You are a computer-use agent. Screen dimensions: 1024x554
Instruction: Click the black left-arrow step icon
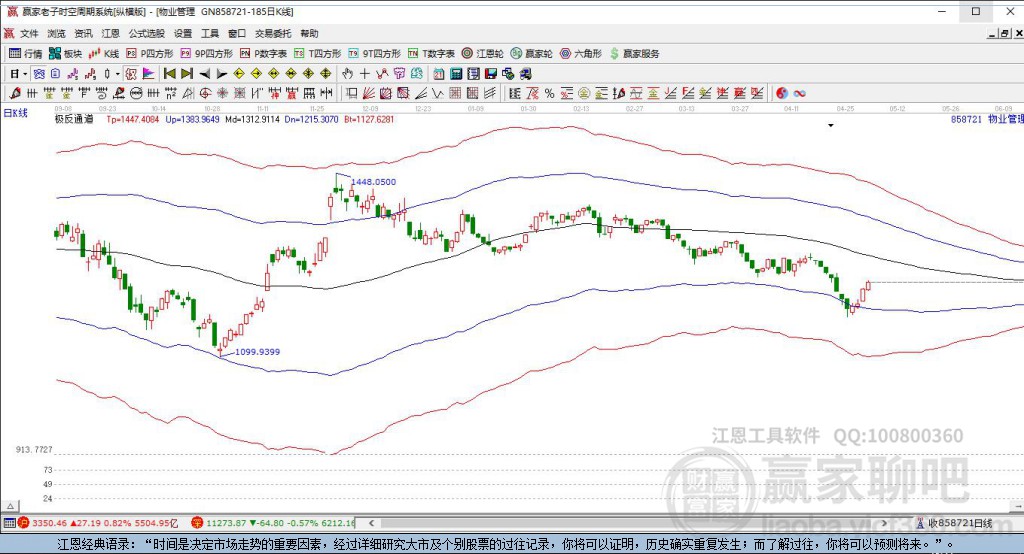click(x=204, y=74)
